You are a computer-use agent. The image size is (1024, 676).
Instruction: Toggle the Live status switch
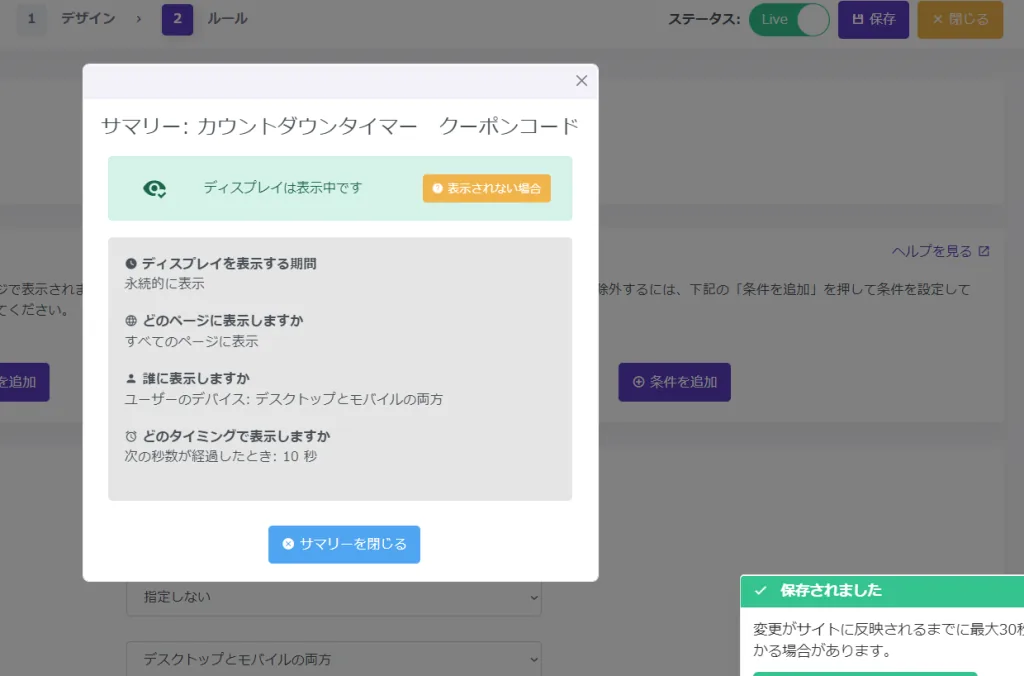[x=789, y=20]
